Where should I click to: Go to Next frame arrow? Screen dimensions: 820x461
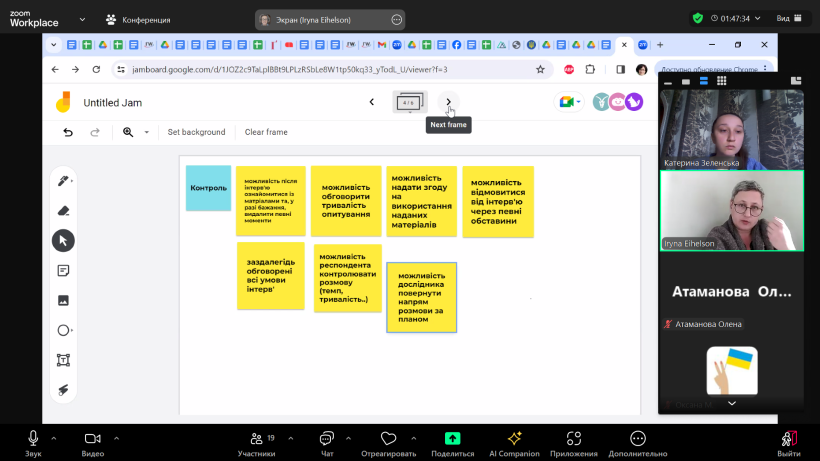tap(448, 102)
